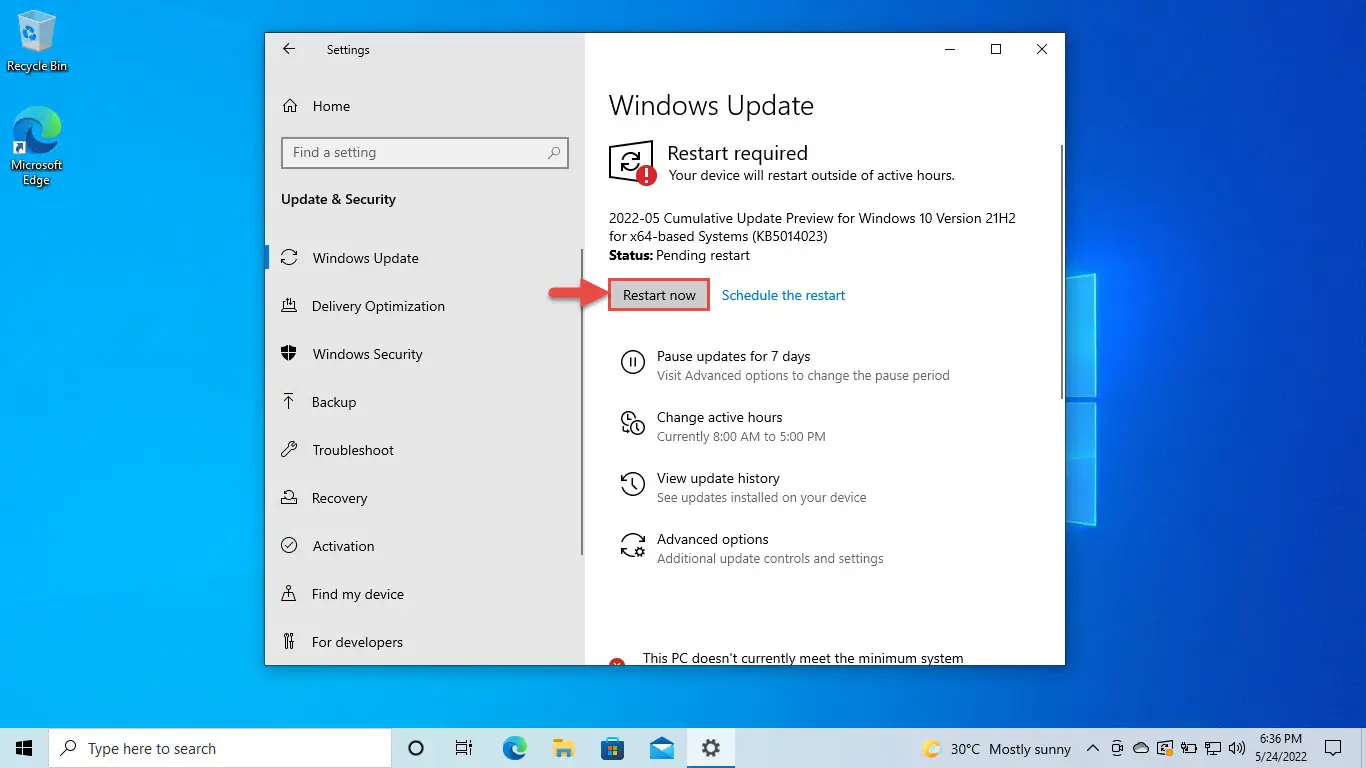Screen dimensions: 1366x768
Task: Click the history clock icon
Action: tap(632, 484)
